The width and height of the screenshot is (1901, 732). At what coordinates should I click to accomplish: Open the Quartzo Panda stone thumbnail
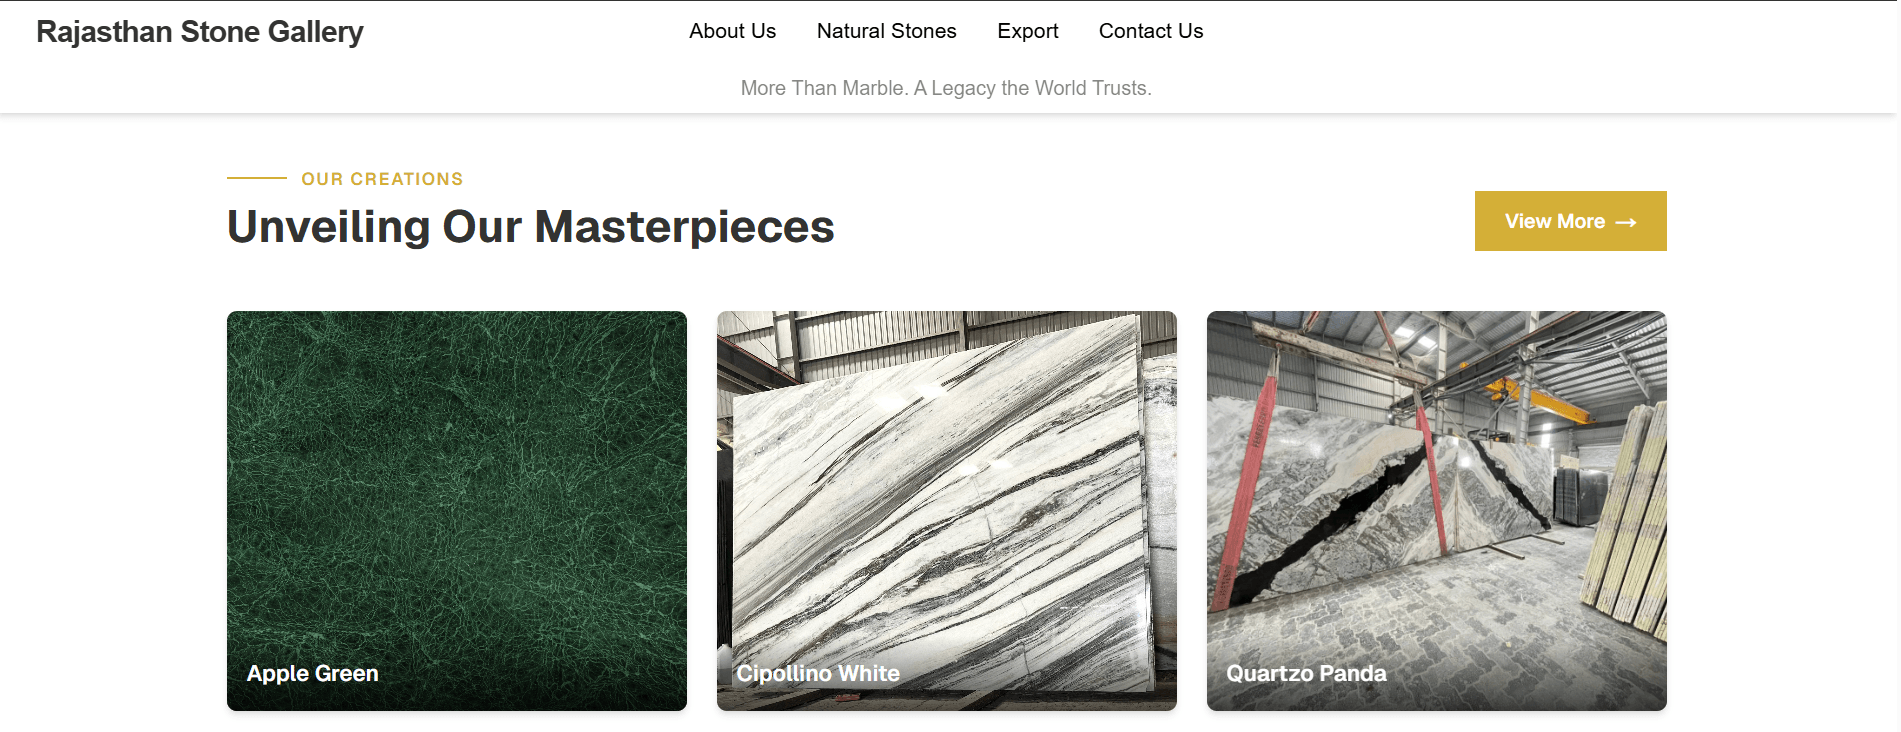[x=1437, y=511]
